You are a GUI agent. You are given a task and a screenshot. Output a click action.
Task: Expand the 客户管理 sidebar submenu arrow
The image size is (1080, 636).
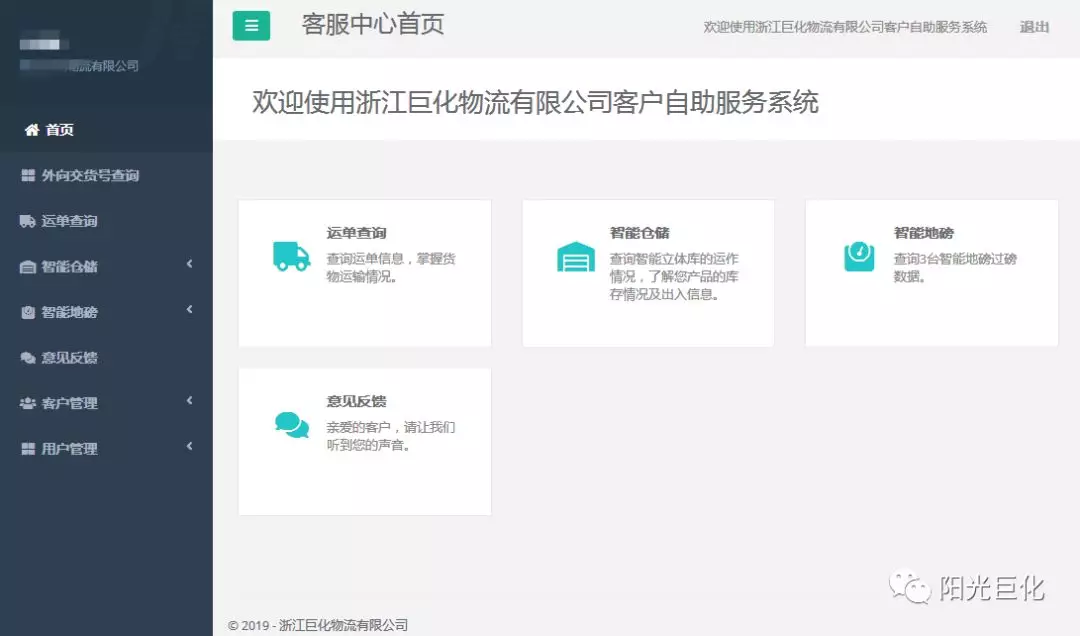[x=190, y=401]
